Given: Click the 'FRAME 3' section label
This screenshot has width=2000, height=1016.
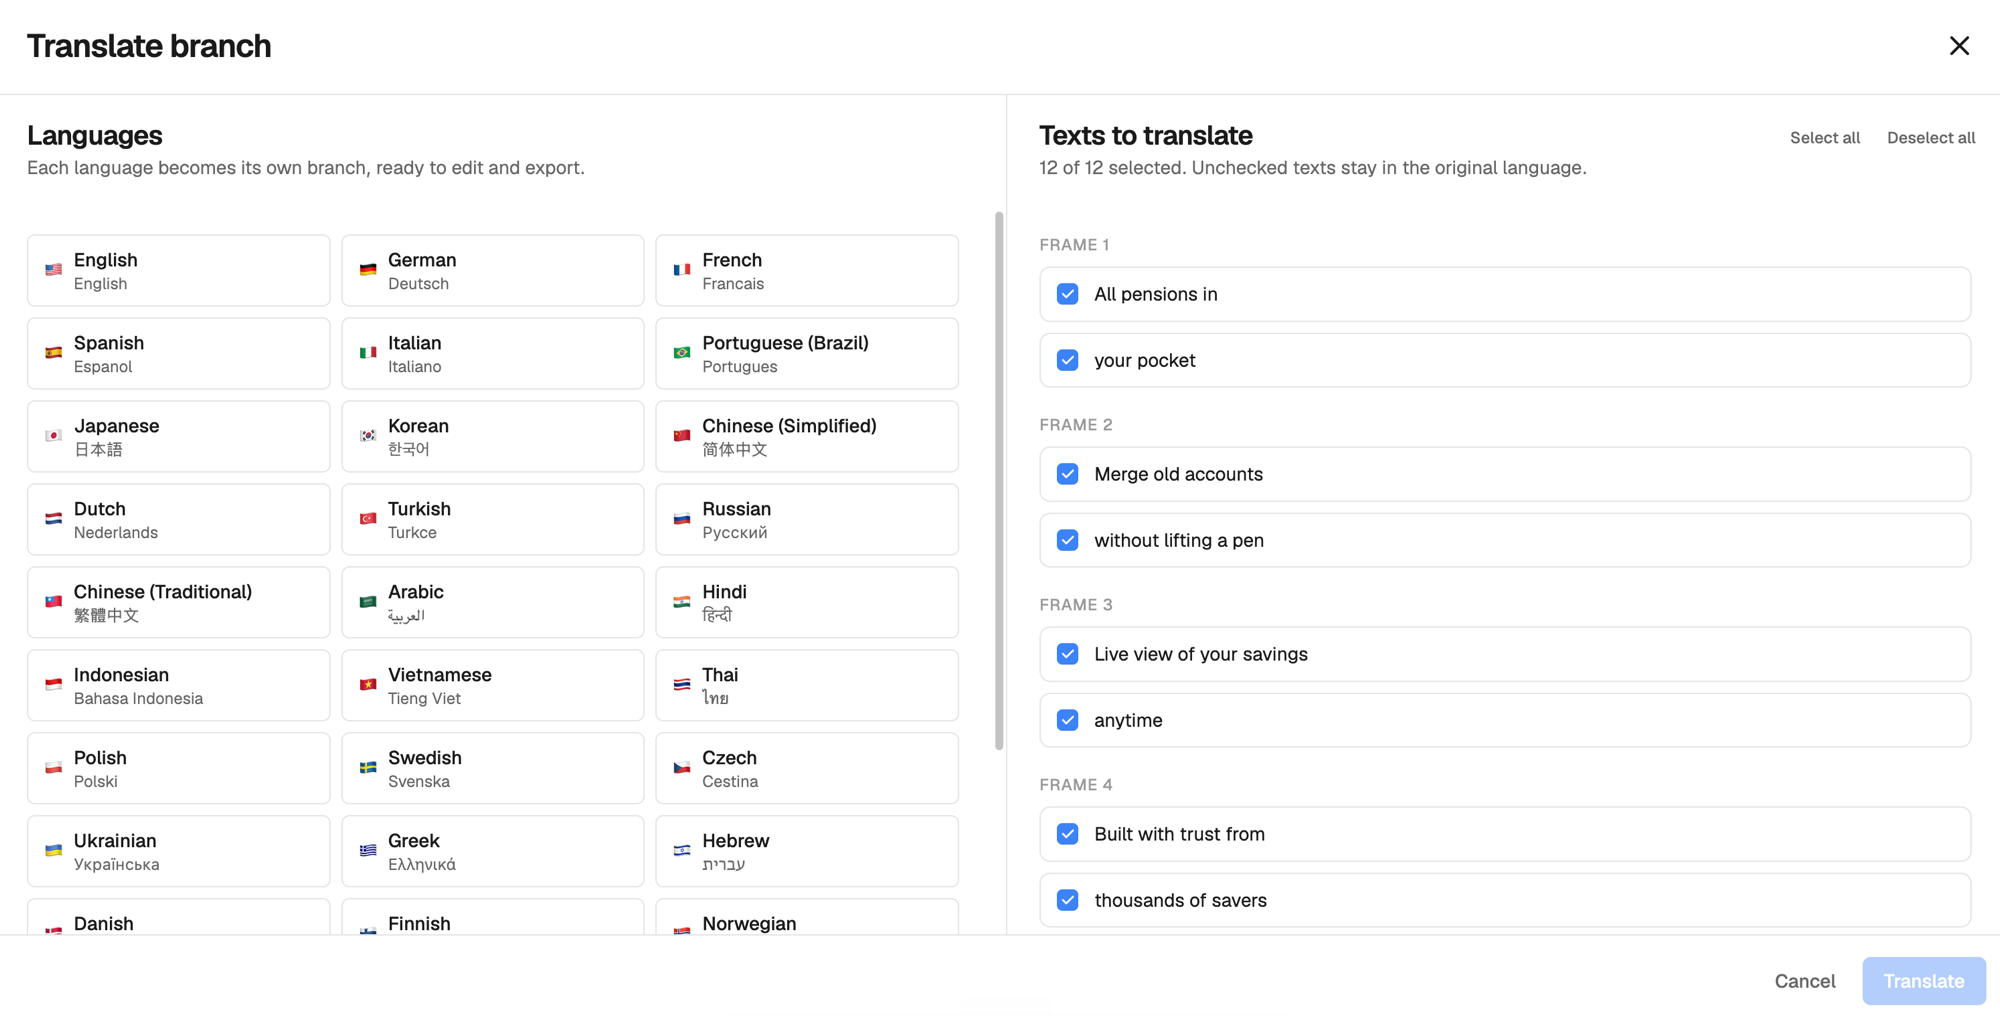Looking at the screenshot, I should (x=1076, y=605).
